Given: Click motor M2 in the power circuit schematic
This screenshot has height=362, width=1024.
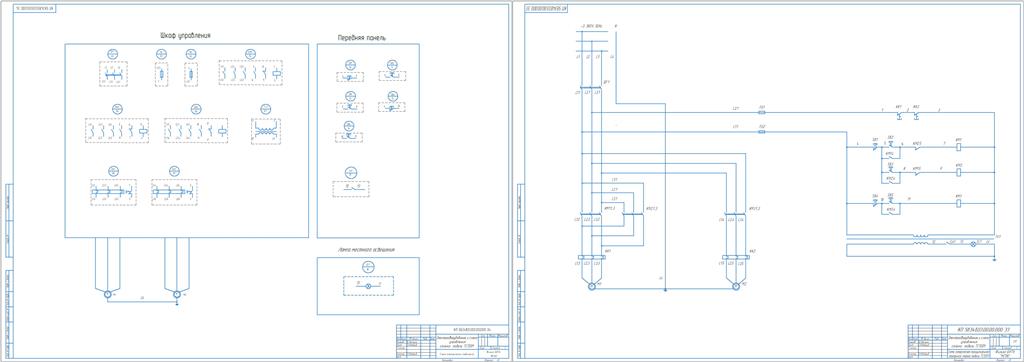Looking at the screenshot, I should pos(734,286).
